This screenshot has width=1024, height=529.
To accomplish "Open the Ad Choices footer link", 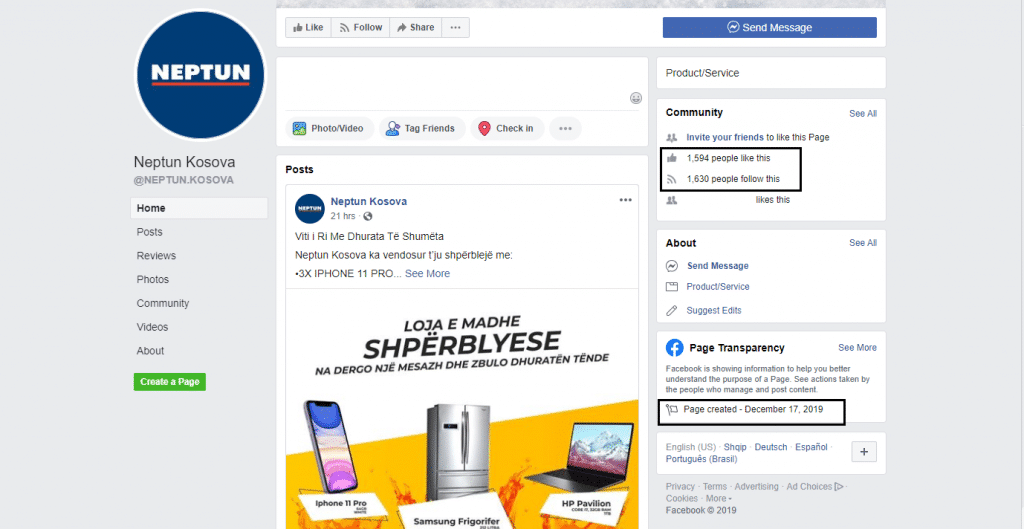I will coord(814,487).
